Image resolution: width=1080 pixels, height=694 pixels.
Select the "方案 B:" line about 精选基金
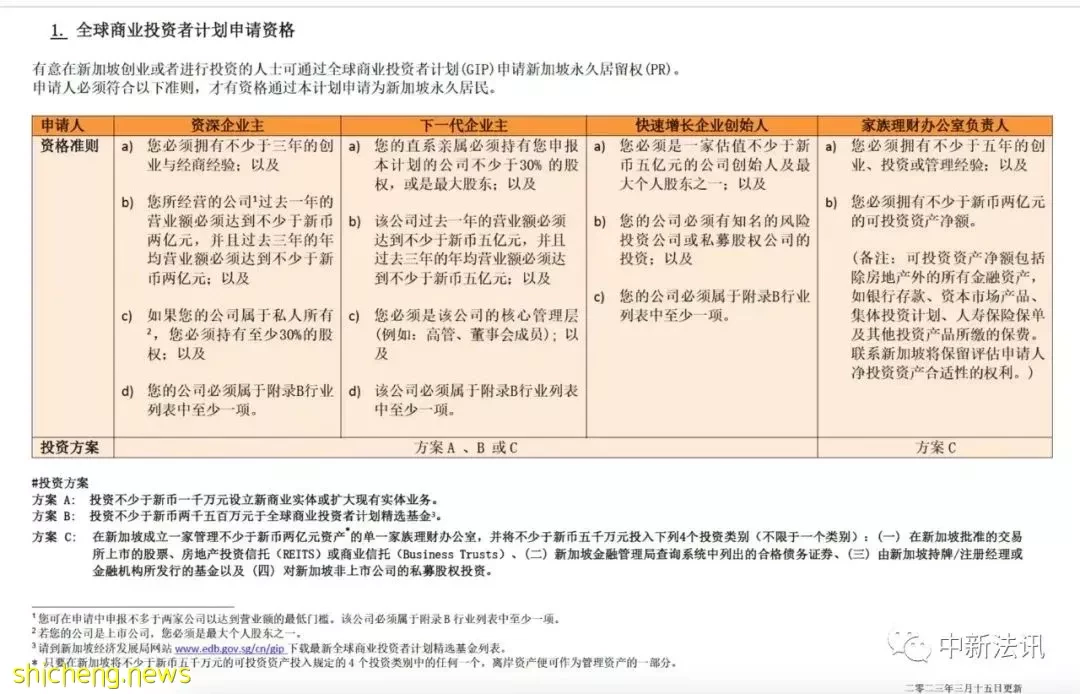[x=236, y=516]
